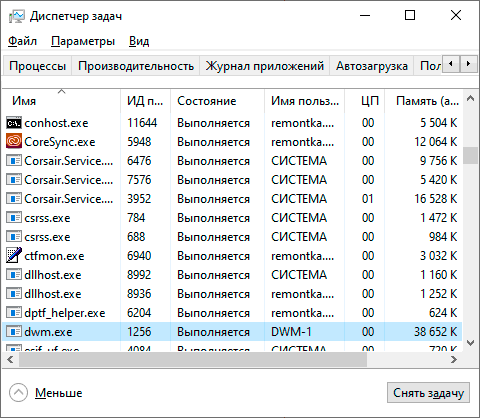
Task: Click PID value 11644
Action: coord(142,123)
